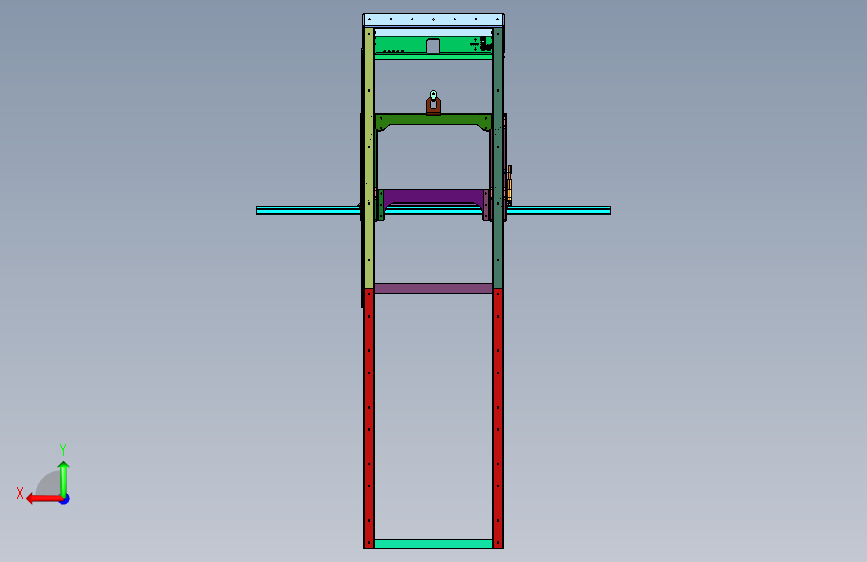Click the blue Z axis dot of triad

65,499
